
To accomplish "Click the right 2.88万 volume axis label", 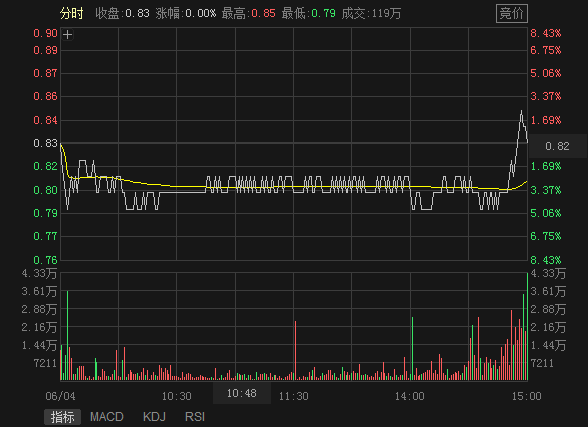I will click(548, 309).
